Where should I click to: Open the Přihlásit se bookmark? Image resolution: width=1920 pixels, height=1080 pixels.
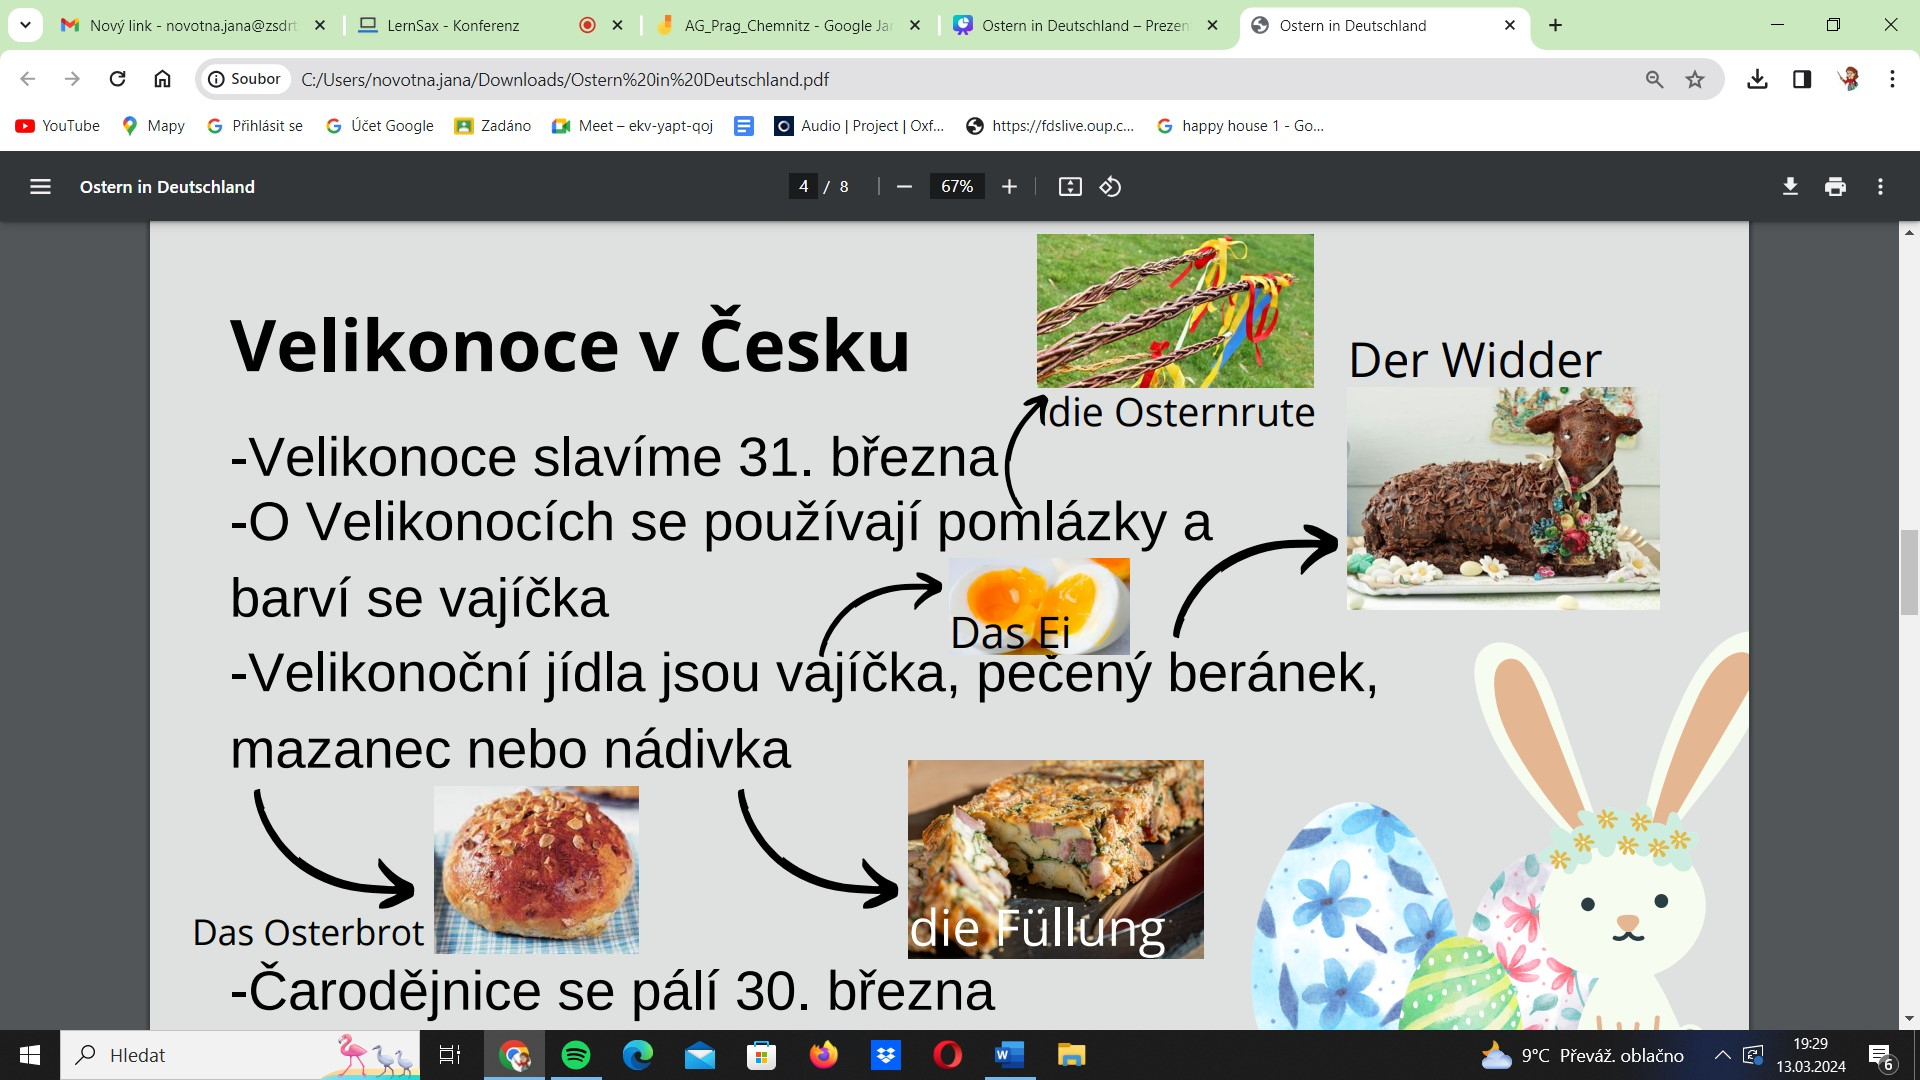tap(255, 126)
